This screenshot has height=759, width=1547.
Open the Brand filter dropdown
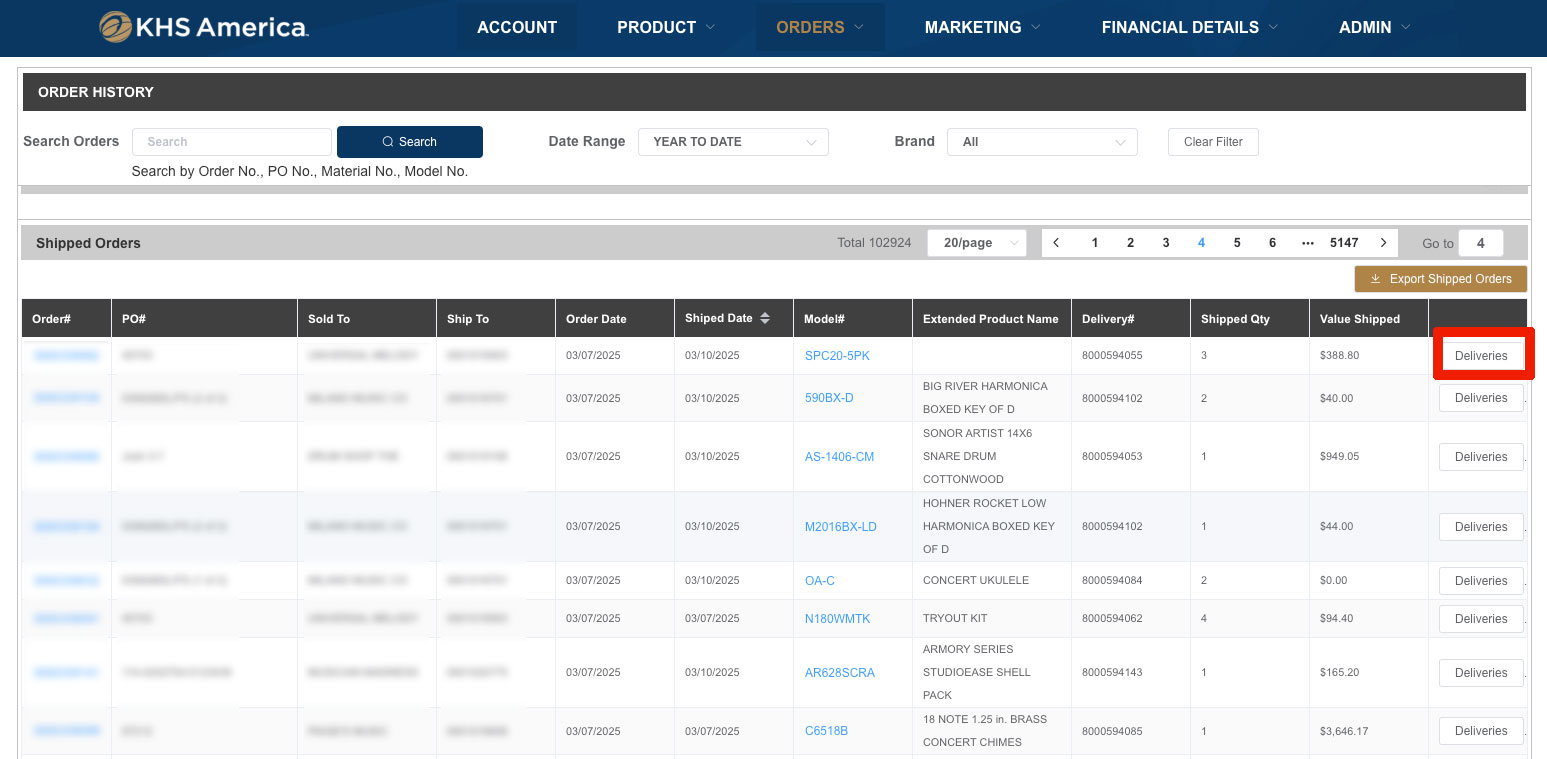(1041, 142)
